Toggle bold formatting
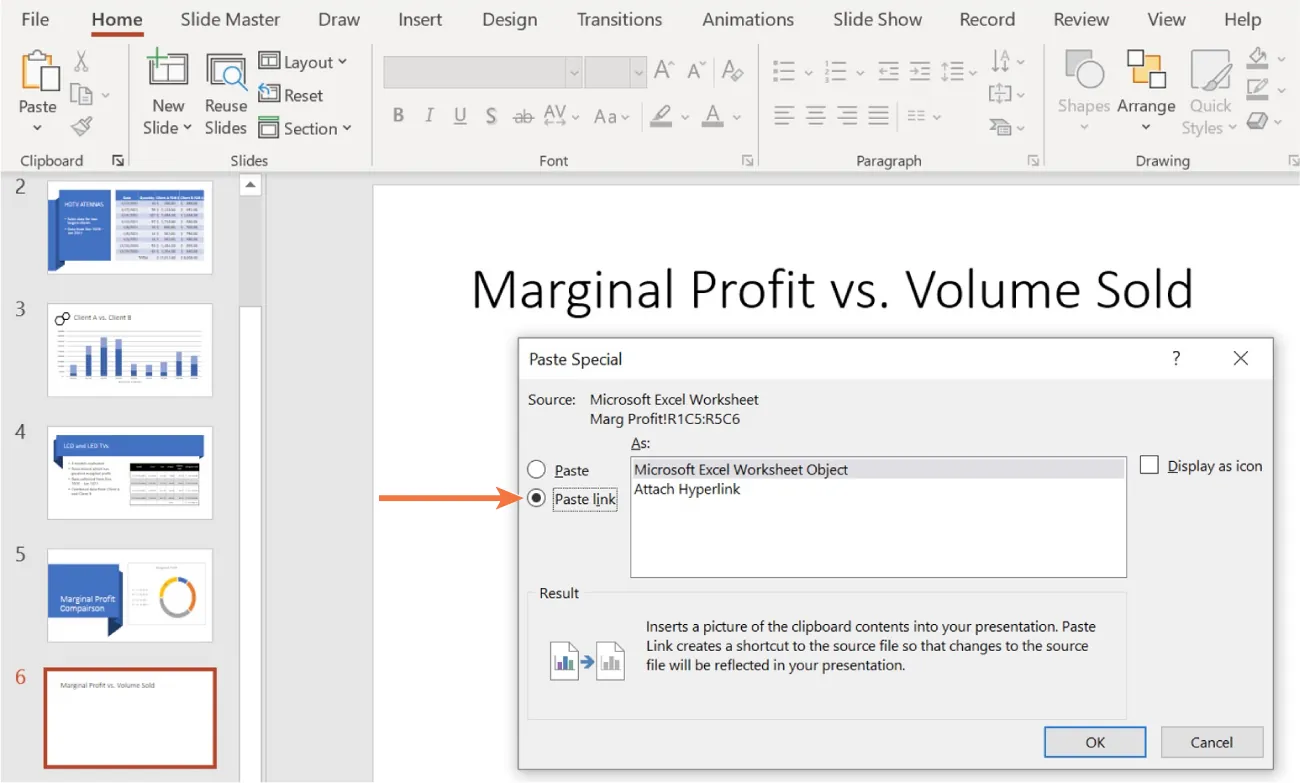Viewport: 1300px width, 783px height. pyautogui.click(x=398, y=115)
